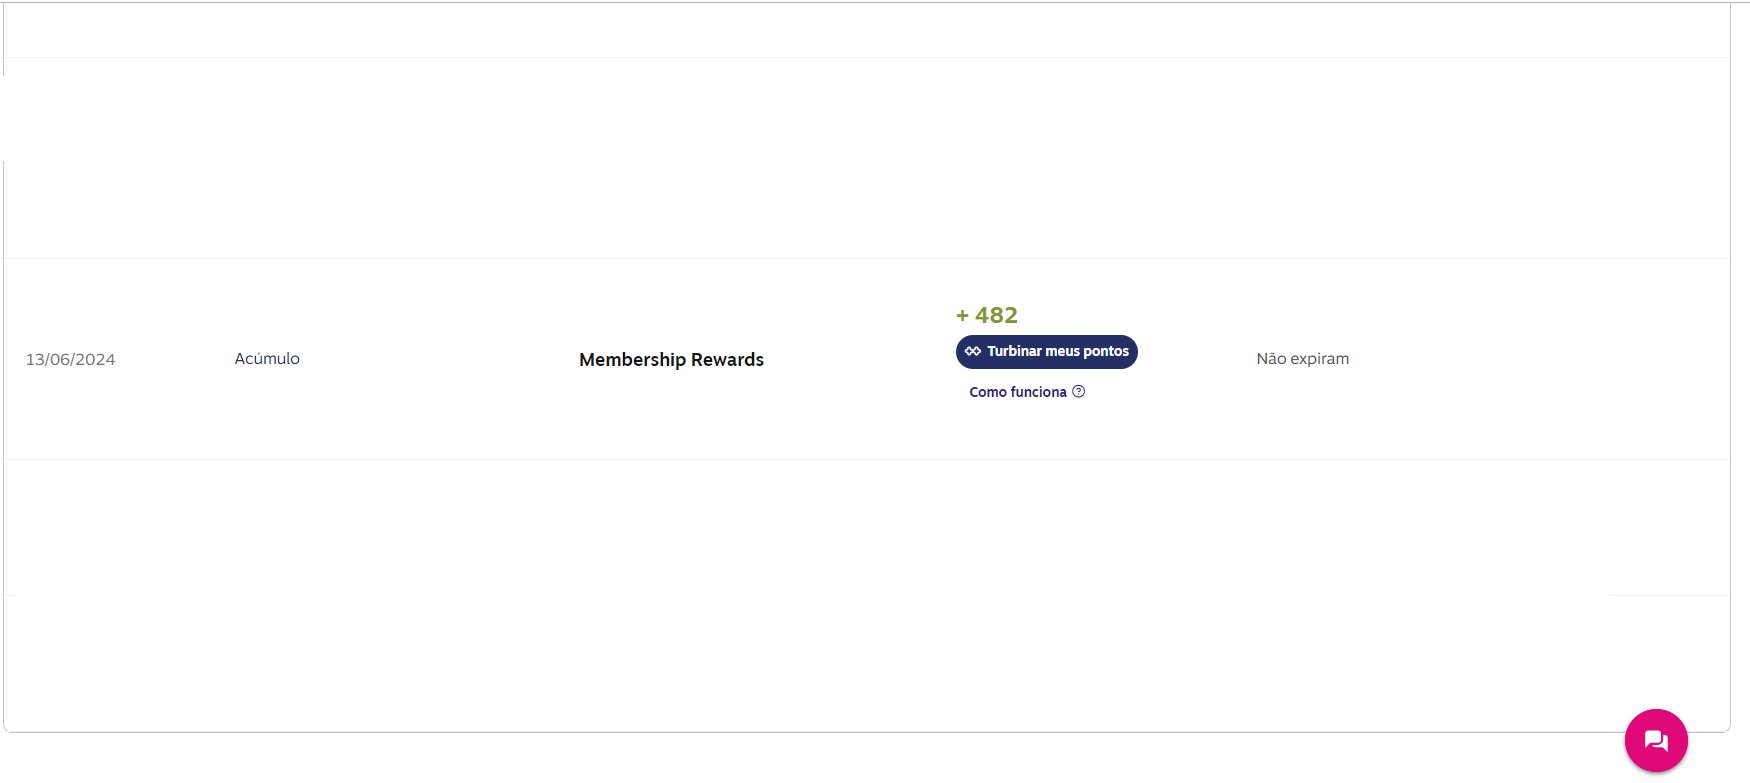The width and height of the screenshot is (1750, 783).
Task: Click the circled question mark beside Como funciona
Action: pyautogui.click(x=1078, y=392)
